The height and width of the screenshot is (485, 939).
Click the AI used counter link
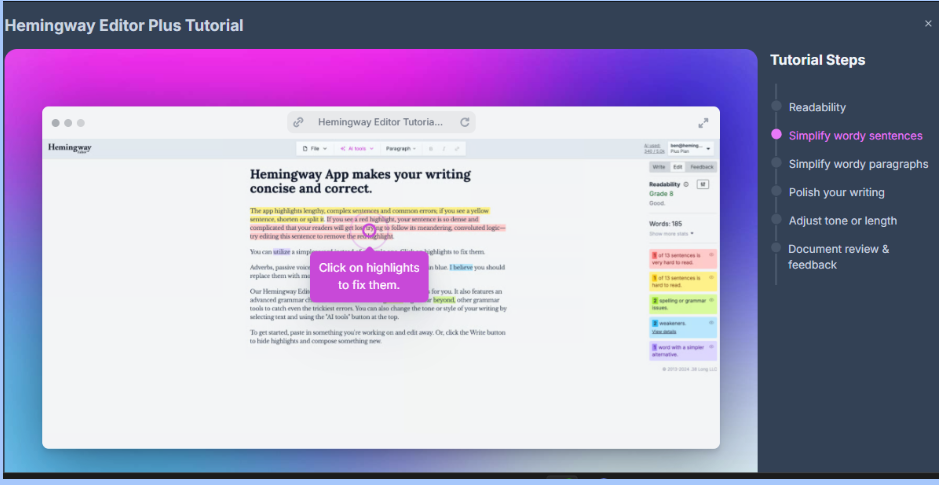[653, 148]
